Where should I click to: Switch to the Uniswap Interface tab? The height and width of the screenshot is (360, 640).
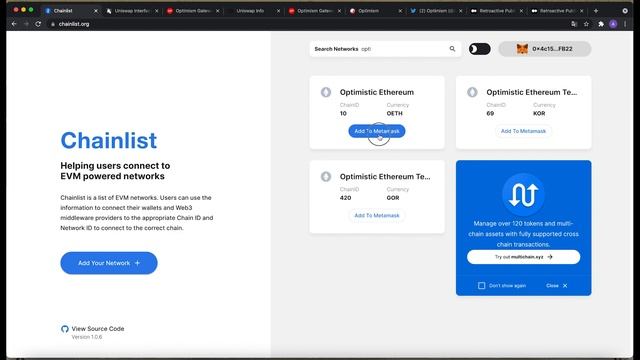pos(131,11)
